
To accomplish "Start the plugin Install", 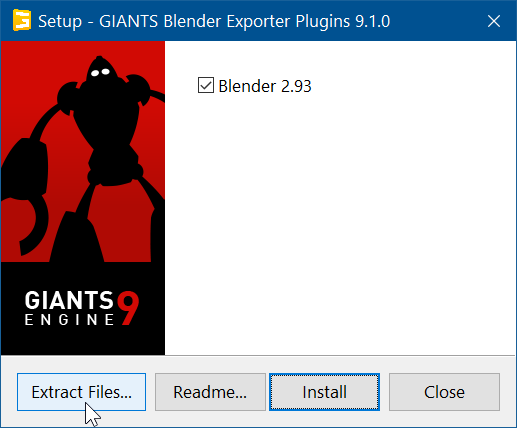I will pos(324,392).
